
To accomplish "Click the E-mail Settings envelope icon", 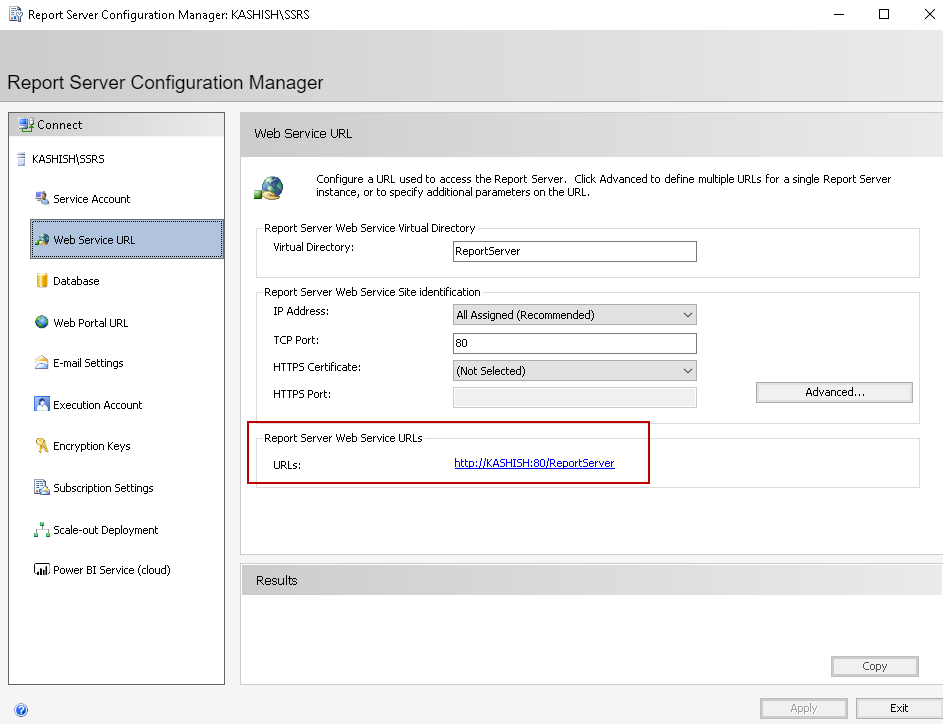I will 42,363.
